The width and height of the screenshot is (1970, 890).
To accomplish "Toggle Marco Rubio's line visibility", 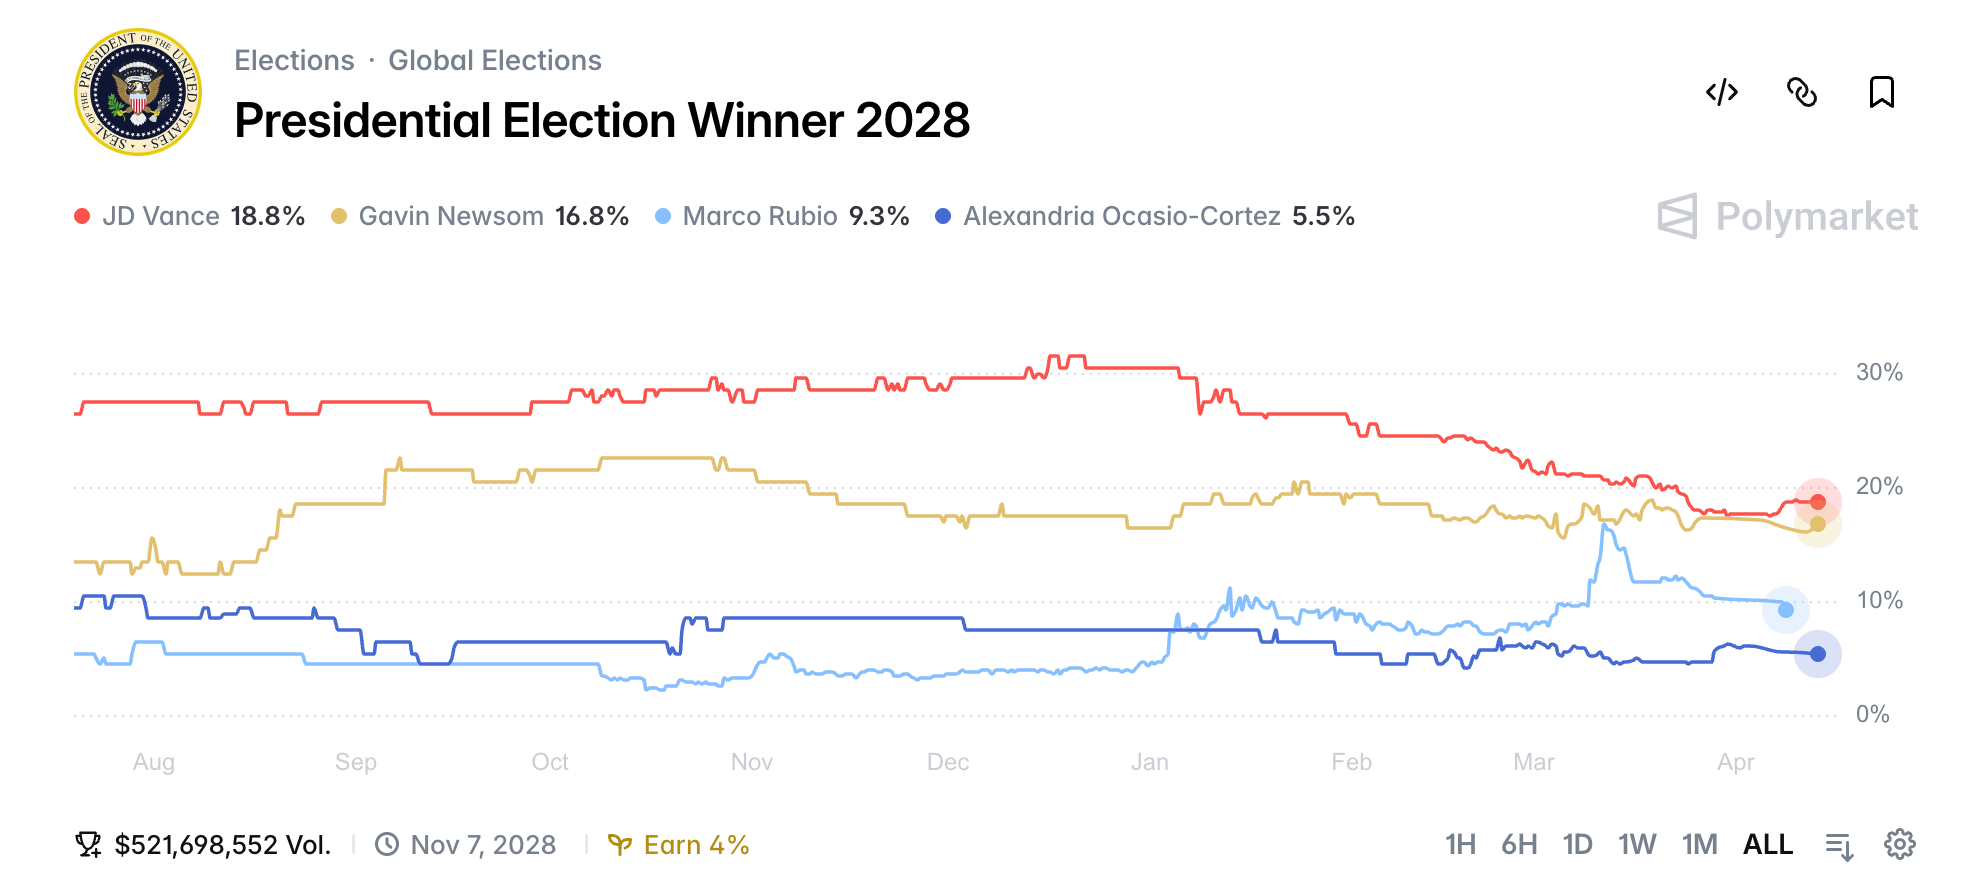I will point(664,215).
